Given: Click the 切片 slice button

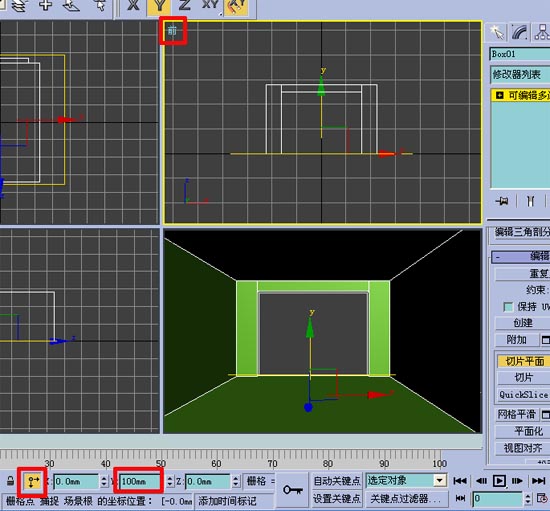Looking at the screenshot, I should (523, 378).
